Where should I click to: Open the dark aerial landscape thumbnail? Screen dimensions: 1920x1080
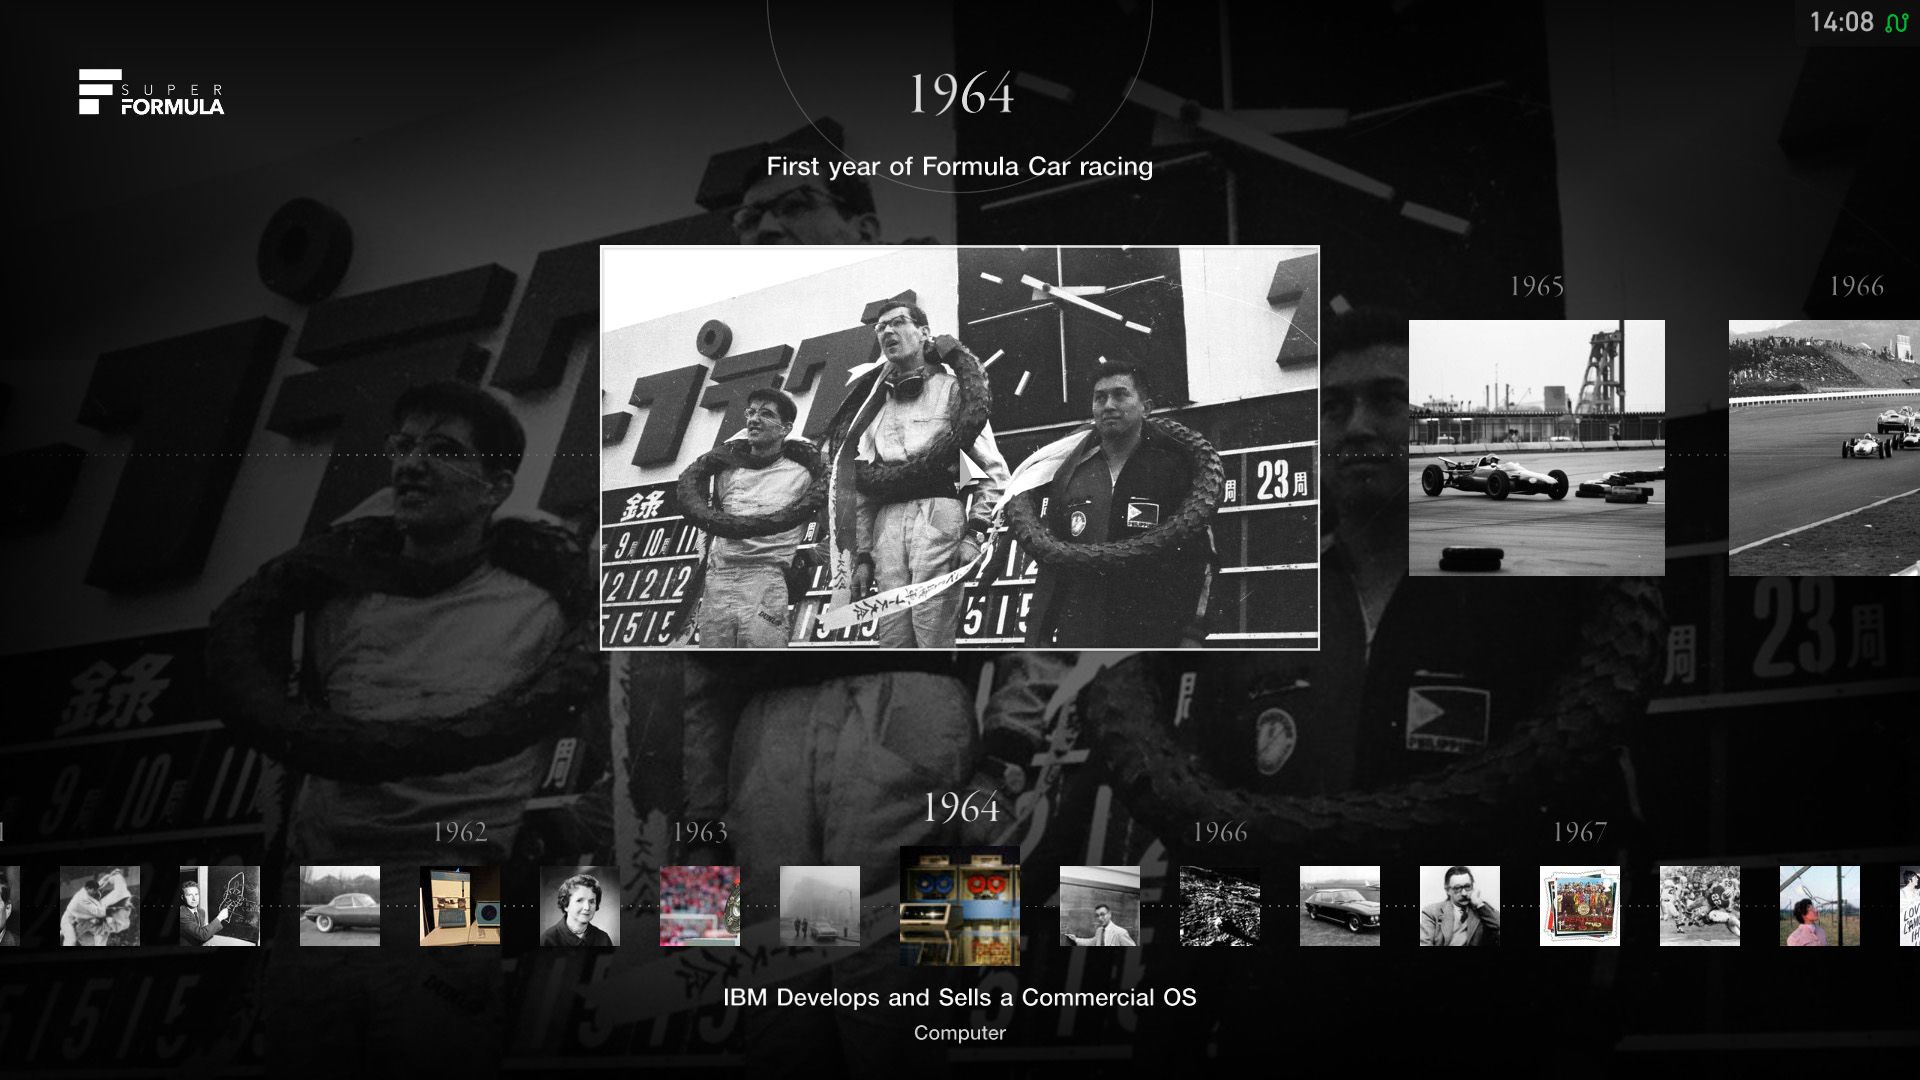point(1220,906)
